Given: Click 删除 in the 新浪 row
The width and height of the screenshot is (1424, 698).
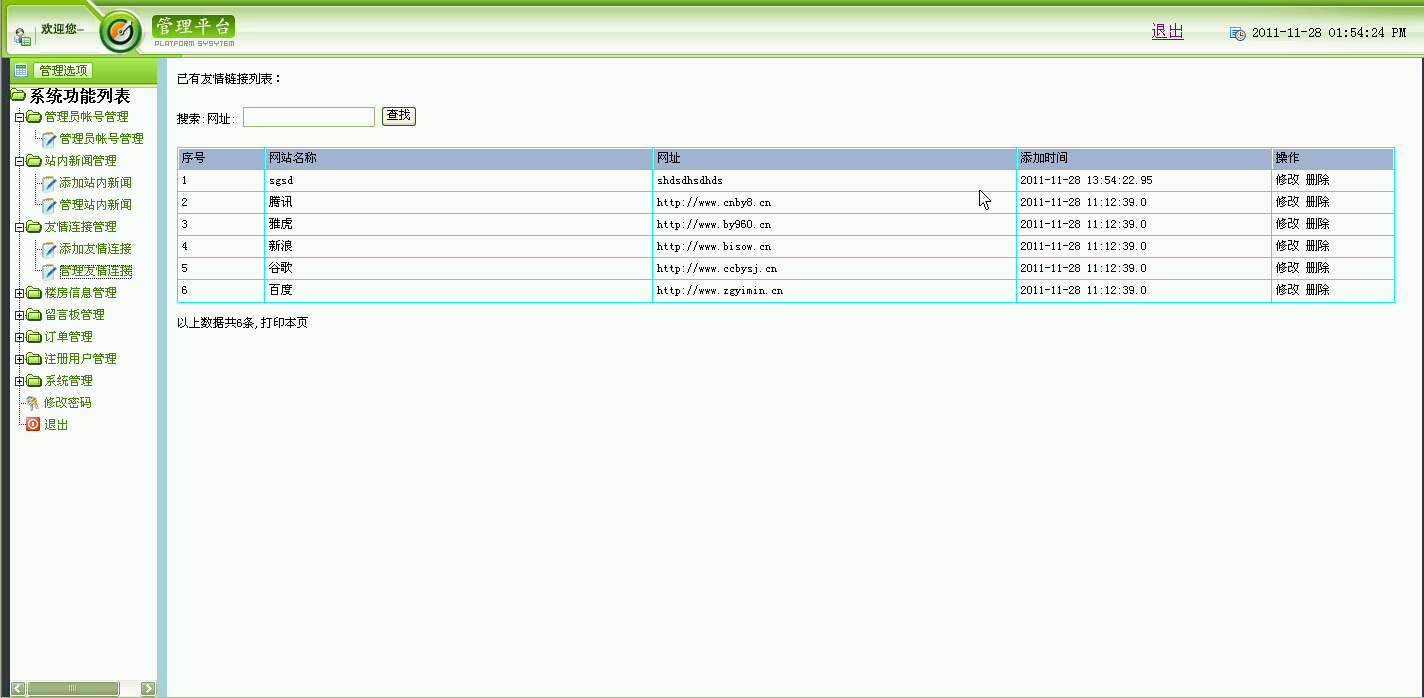Looking at the screenshot, I should (x=1317, y=246).
